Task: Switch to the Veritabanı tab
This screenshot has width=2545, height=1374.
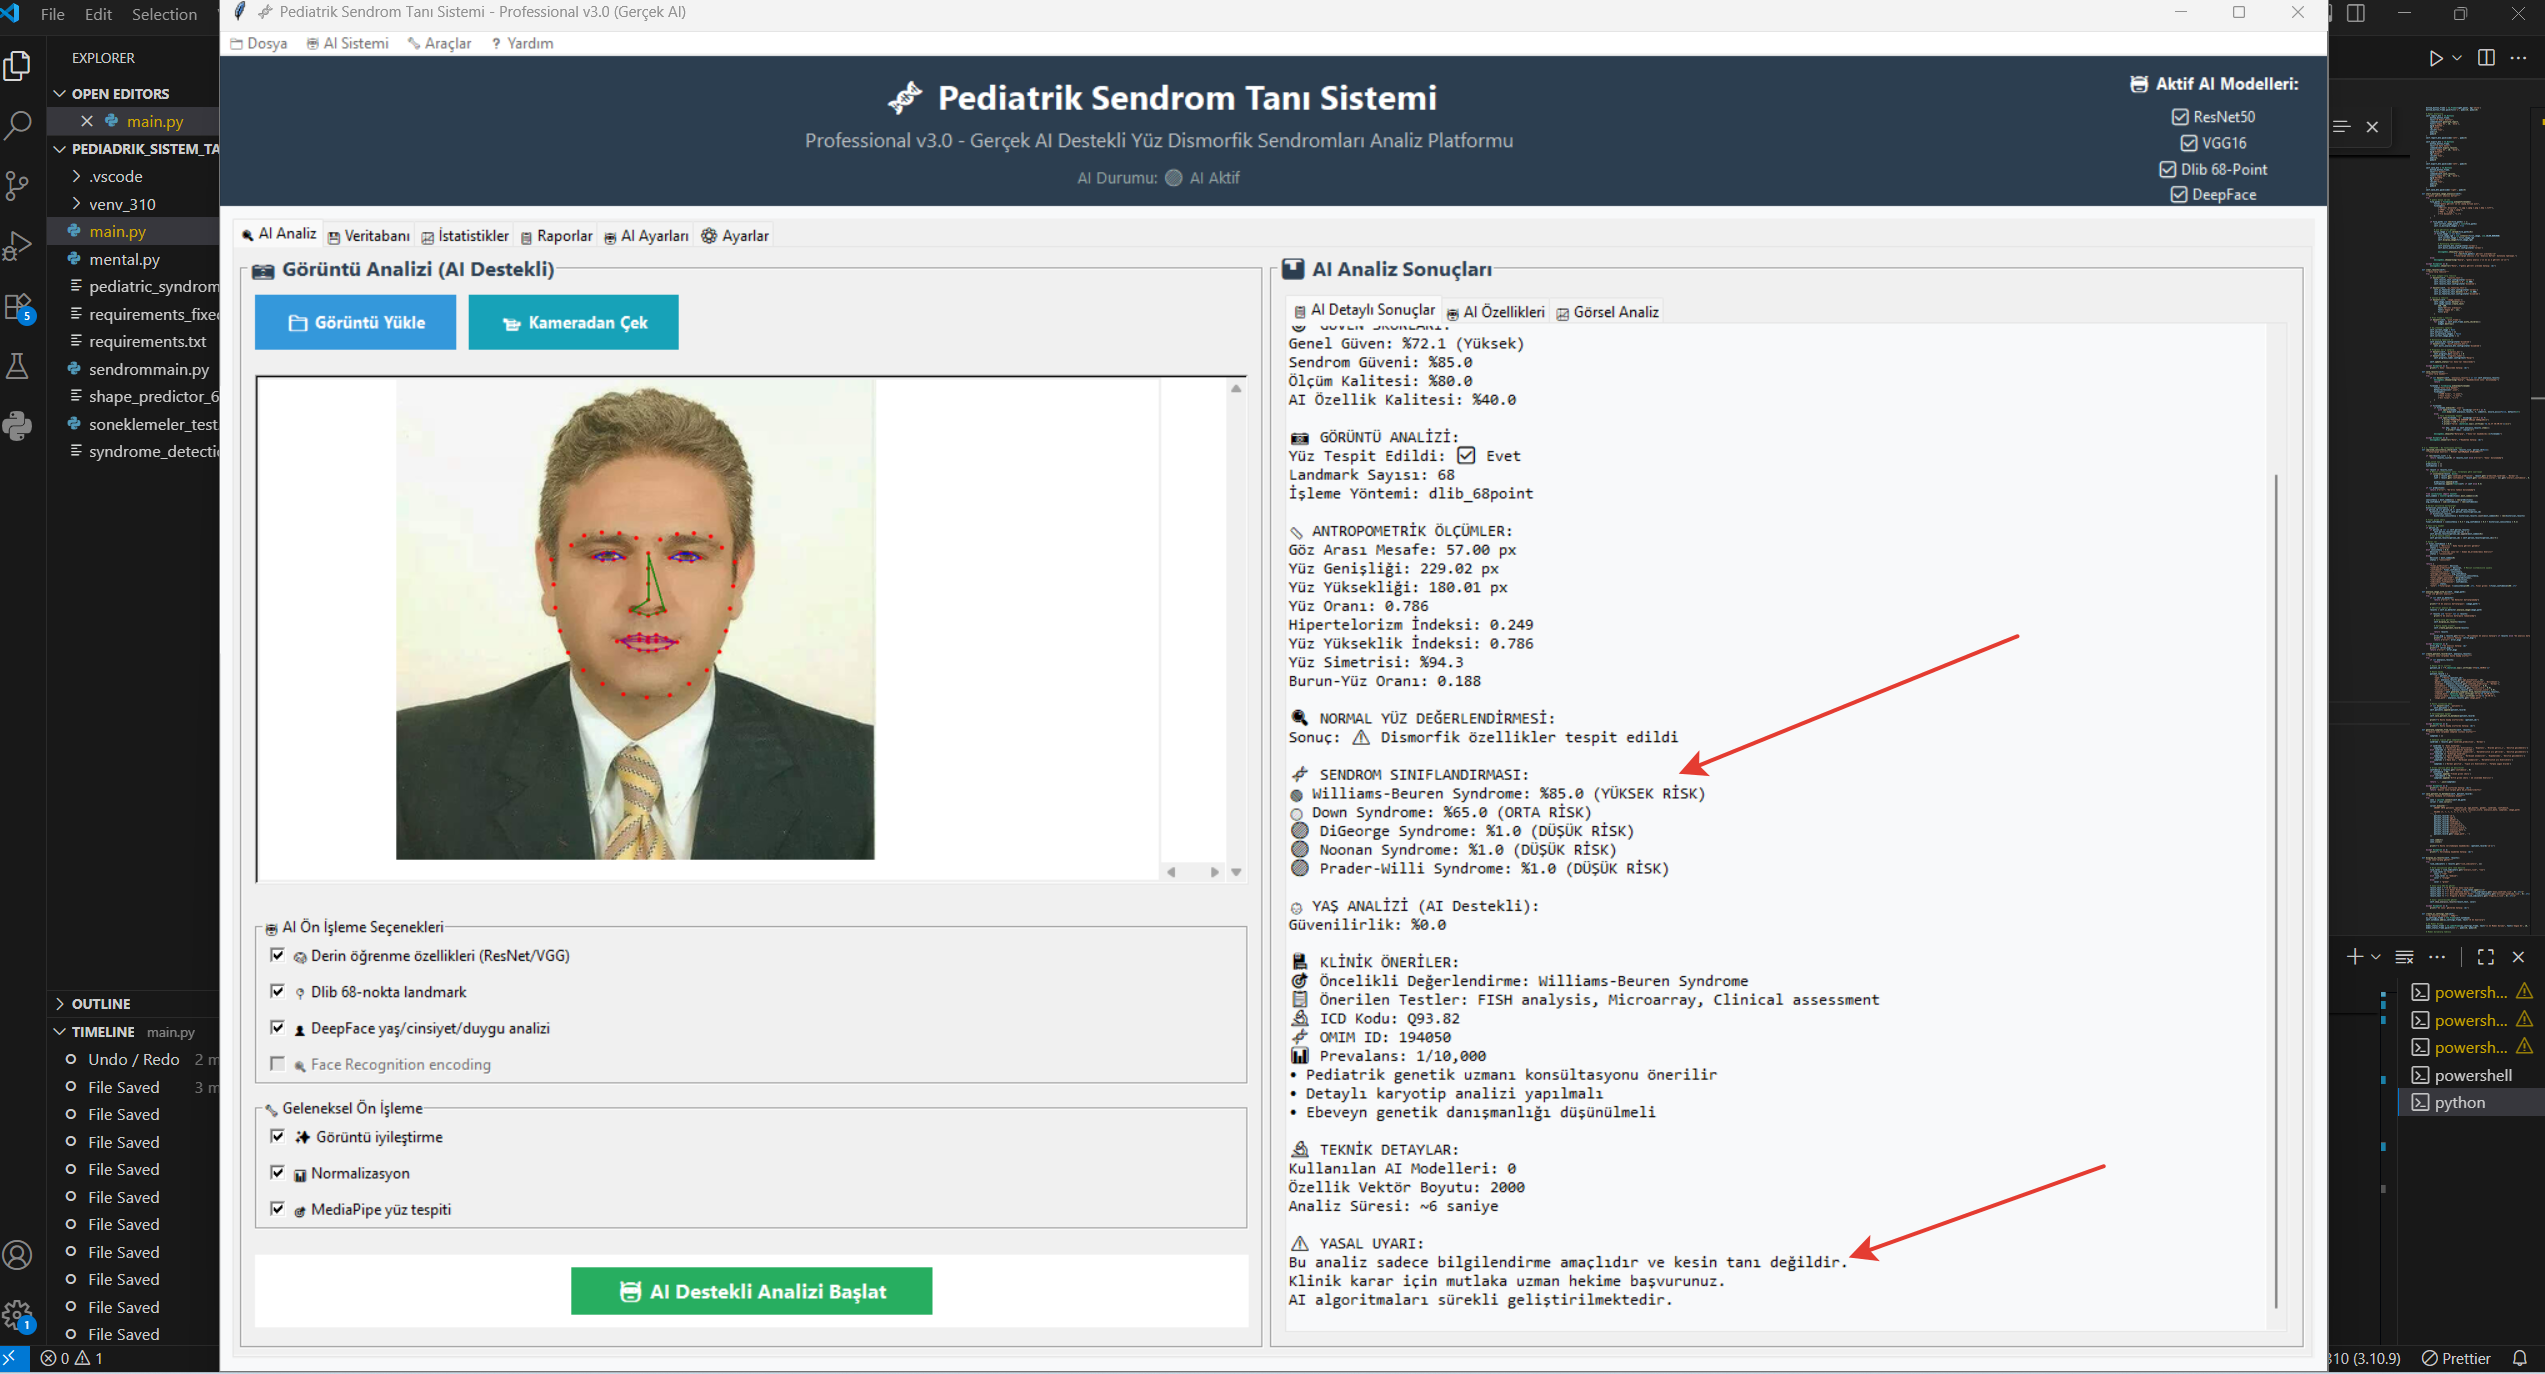Action: tap(369, 236)
